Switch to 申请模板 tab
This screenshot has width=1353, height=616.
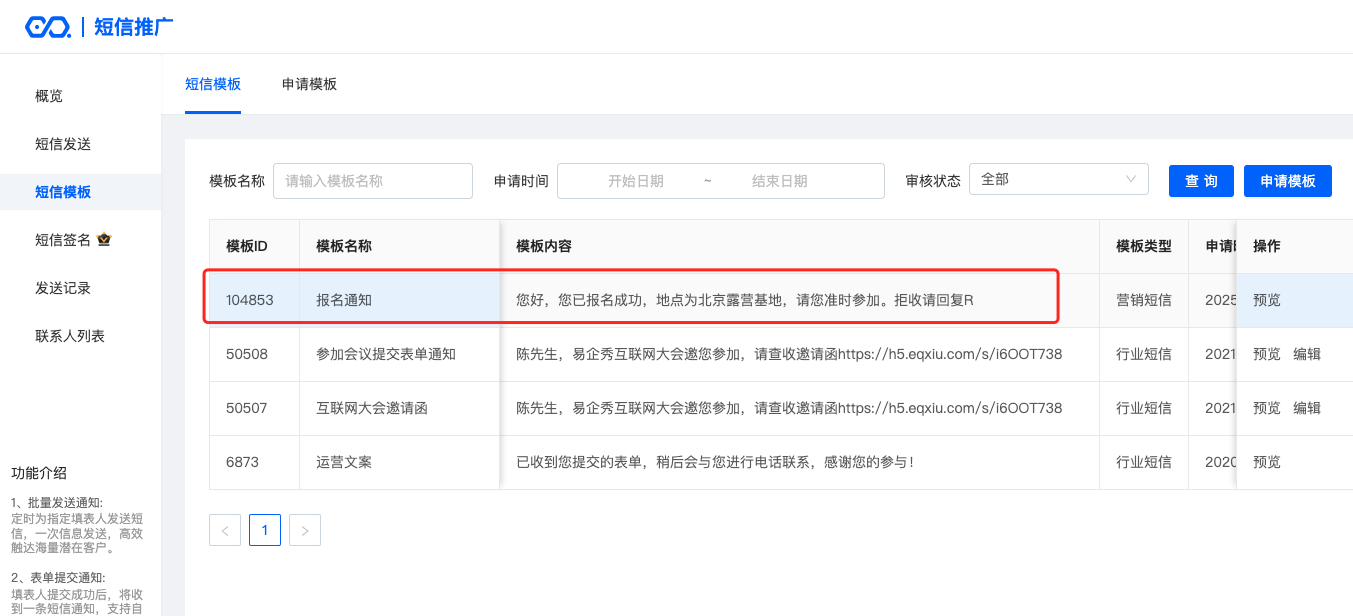[x=309, y=84]
